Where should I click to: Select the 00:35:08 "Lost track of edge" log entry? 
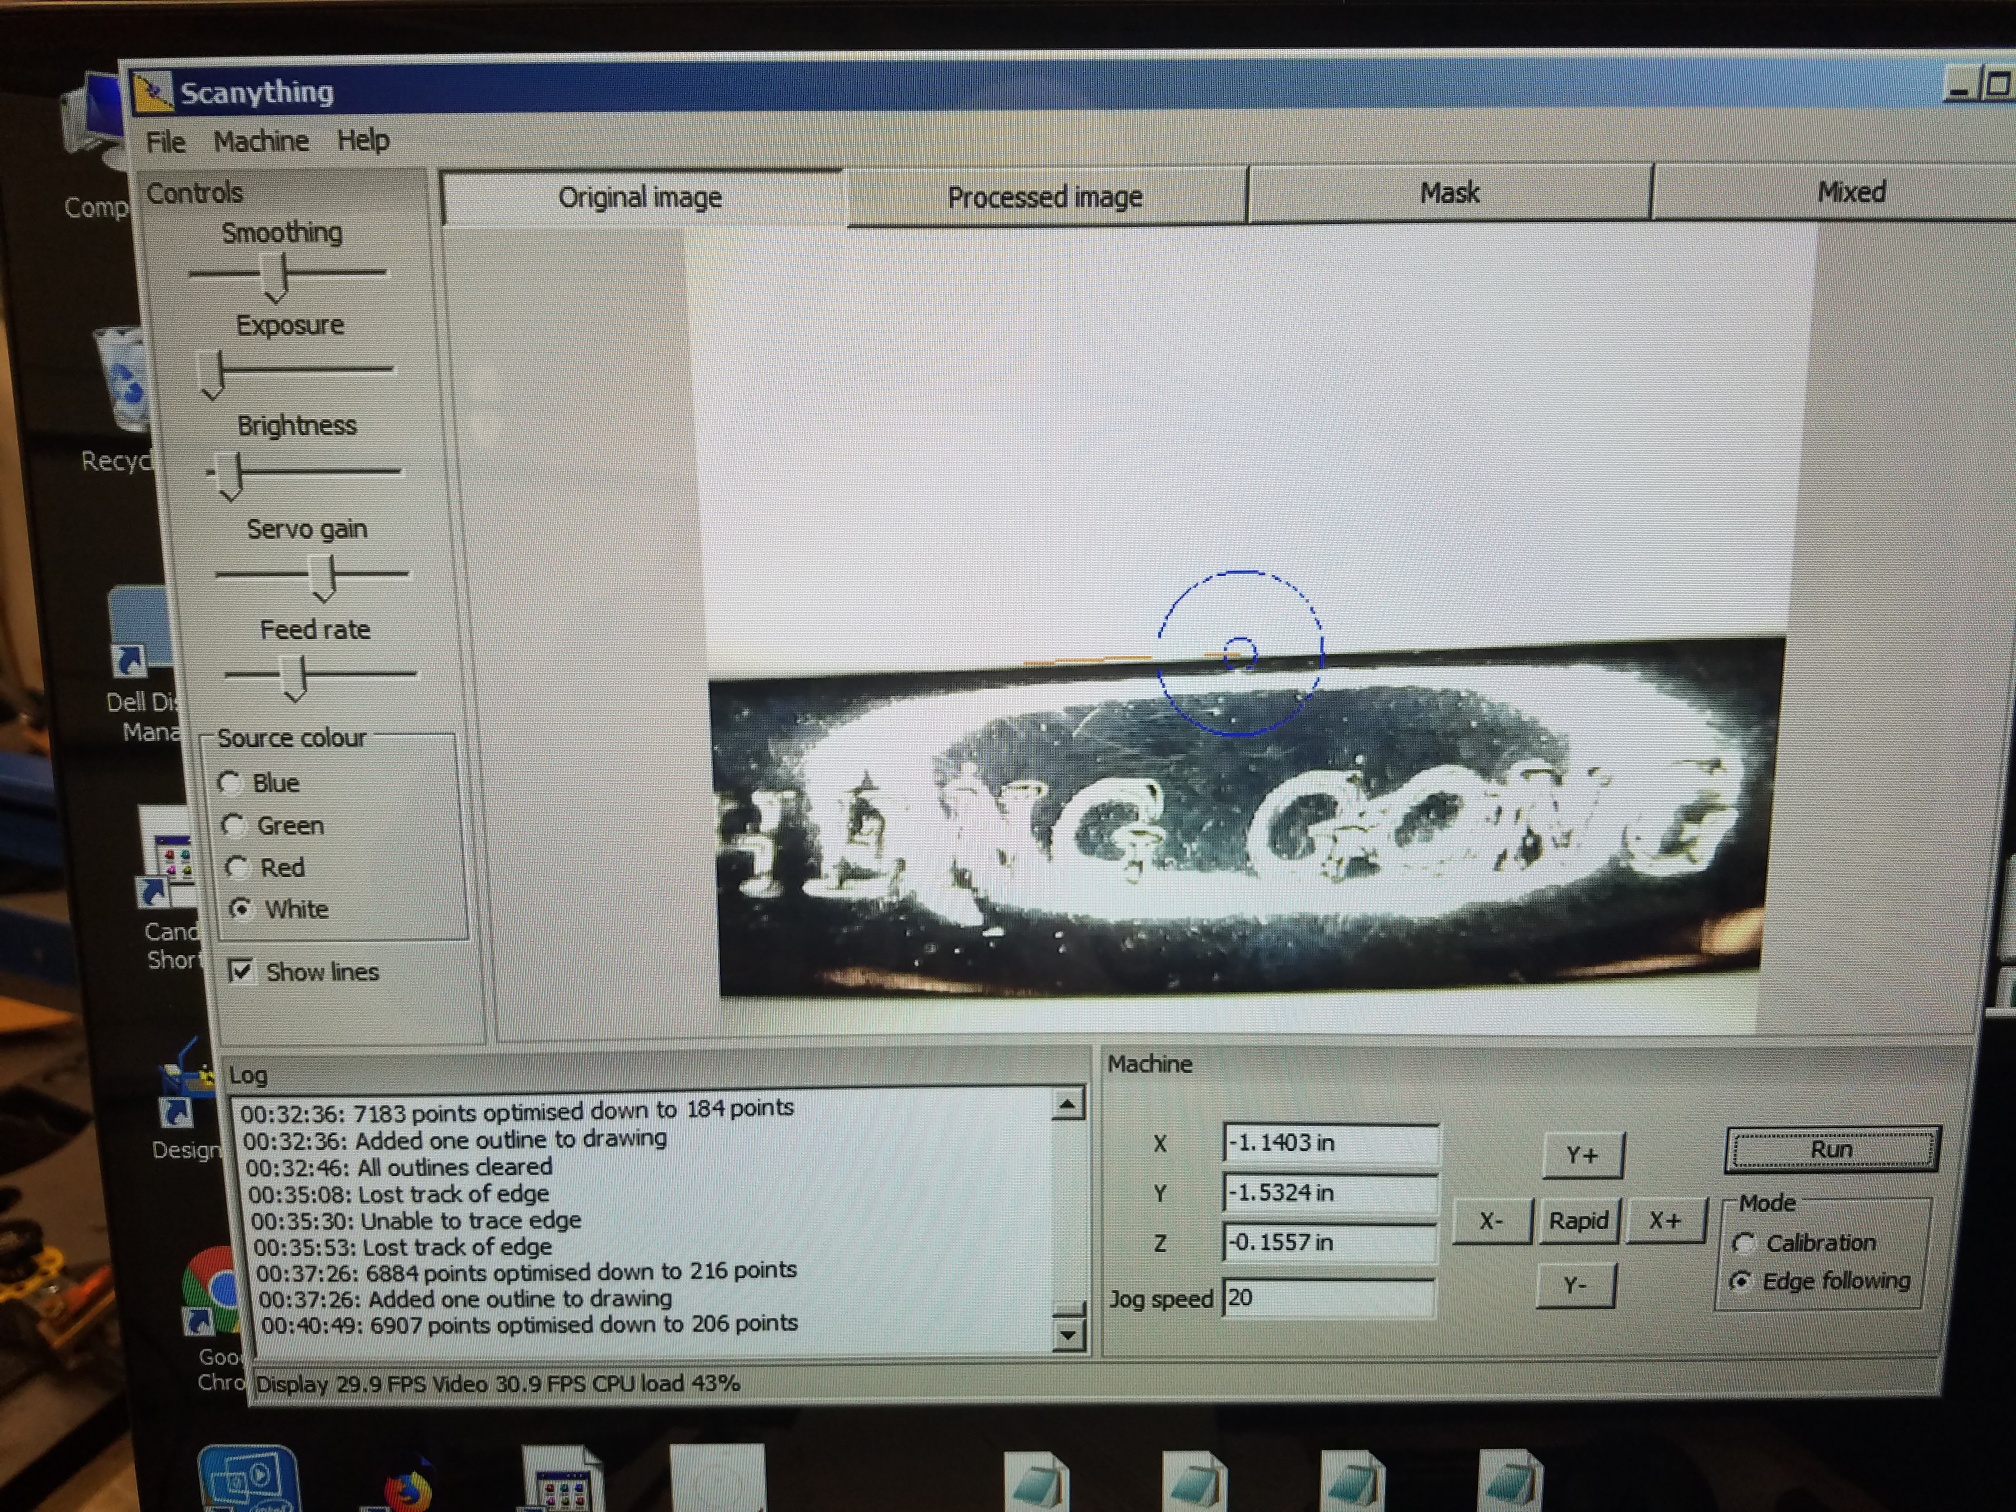[399, 1194]
